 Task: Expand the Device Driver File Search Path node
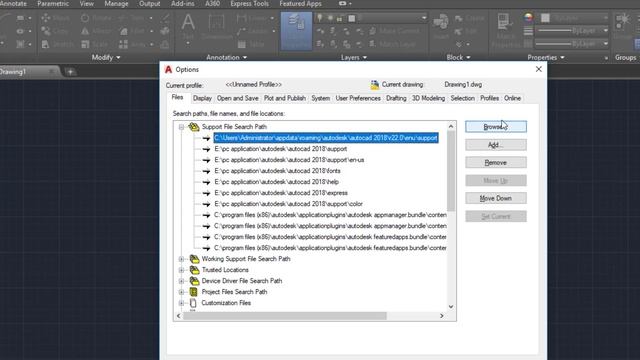click(x=182, y=281)
